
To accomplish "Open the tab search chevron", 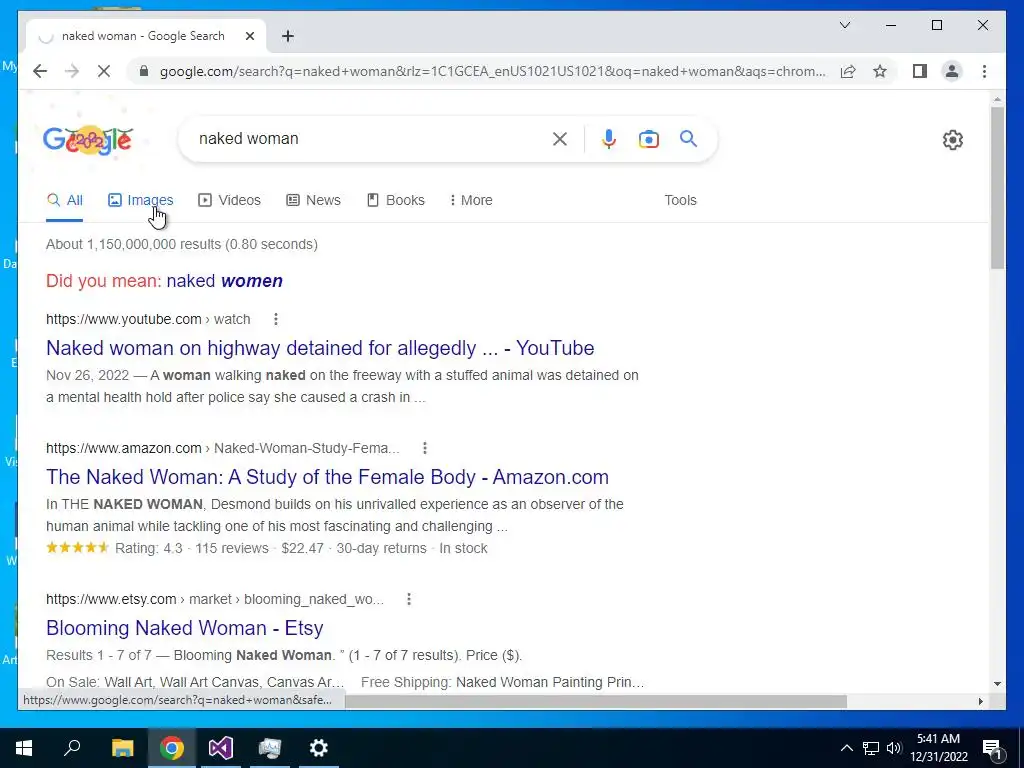I will (x=844, y=25).
